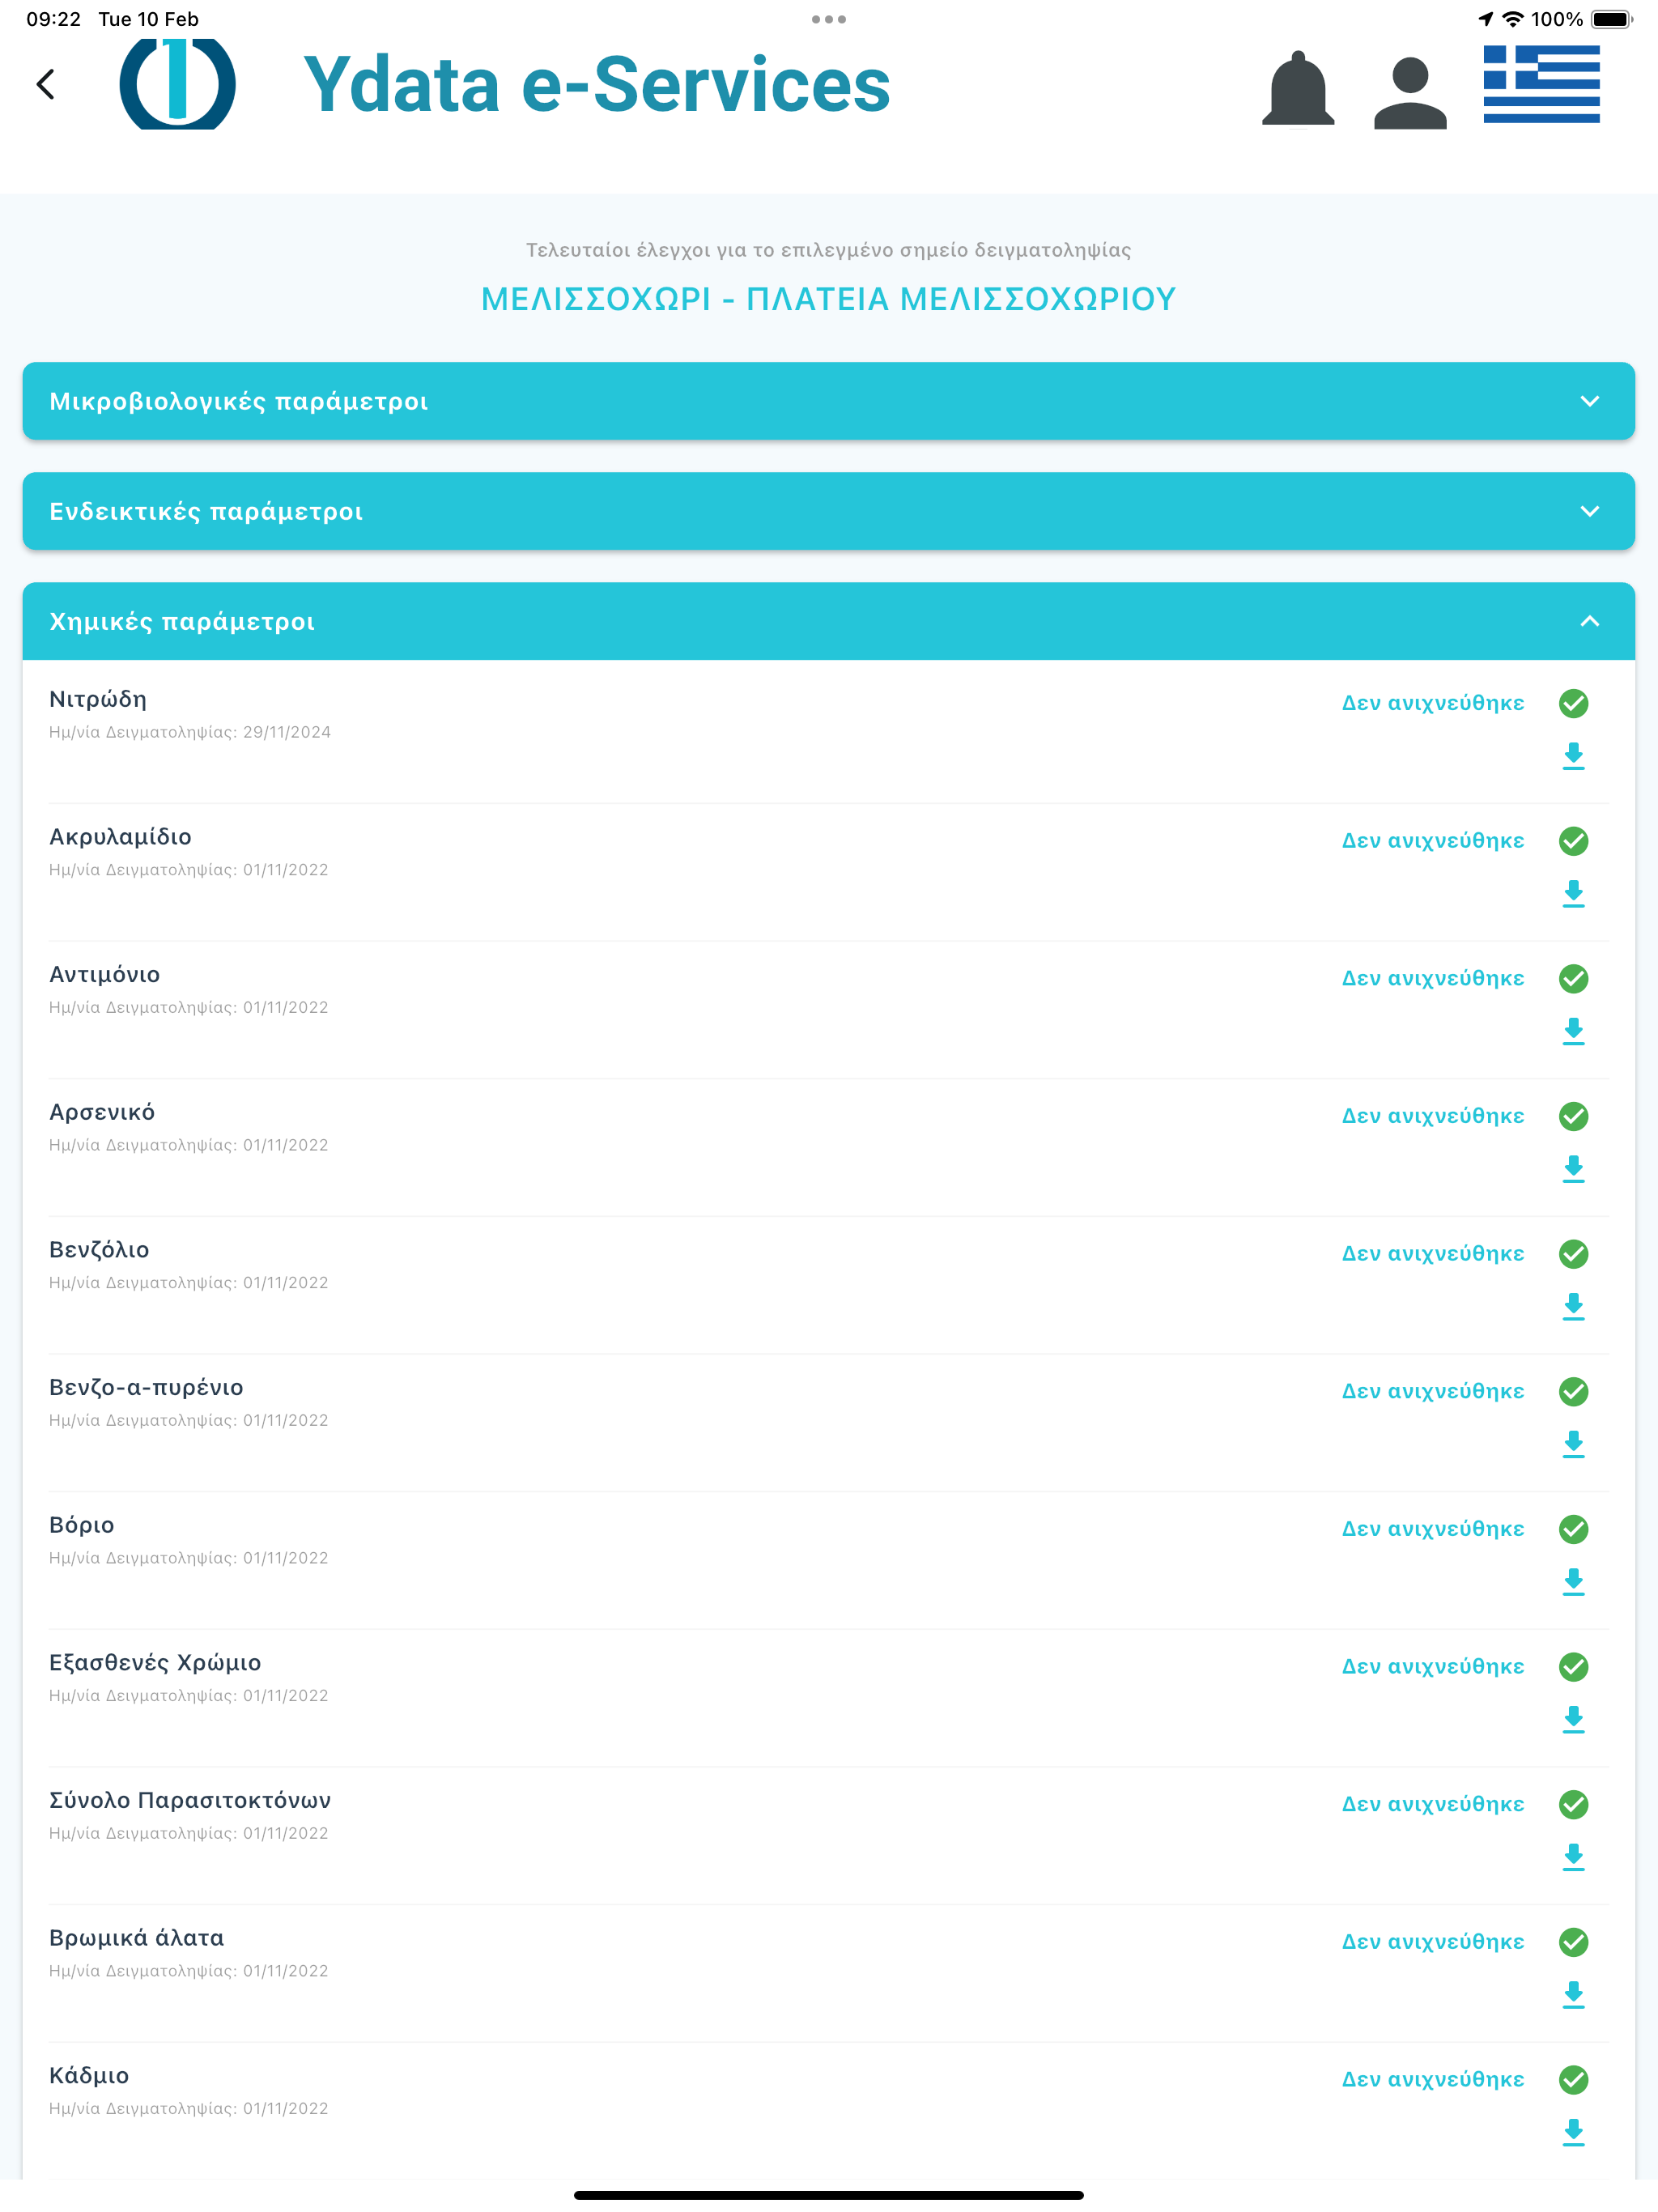Expand the Μικροβιολογικές παράμετροι section
The height and width of the screenshot is (2212, 1658).
(828, 401)
